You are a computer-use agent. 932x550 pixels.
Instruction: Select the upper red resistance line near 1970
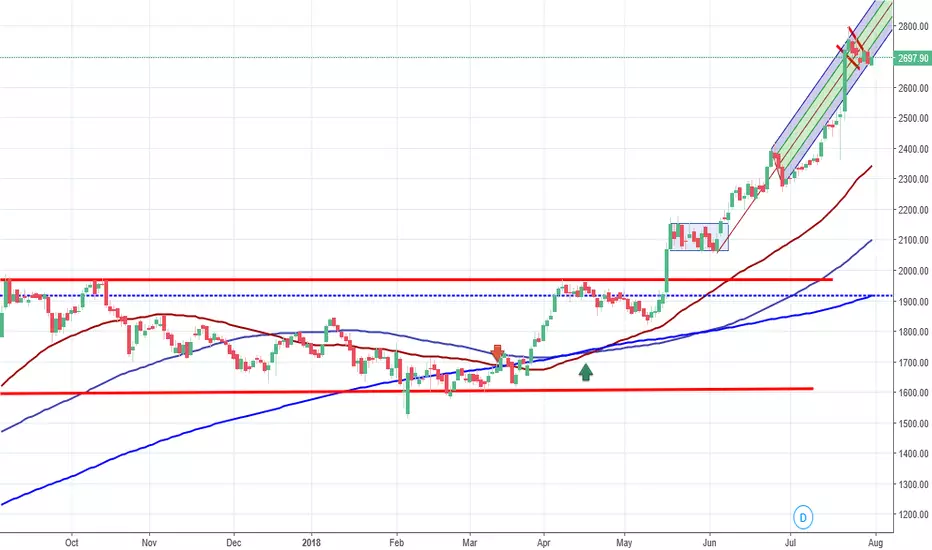(416, 279)
